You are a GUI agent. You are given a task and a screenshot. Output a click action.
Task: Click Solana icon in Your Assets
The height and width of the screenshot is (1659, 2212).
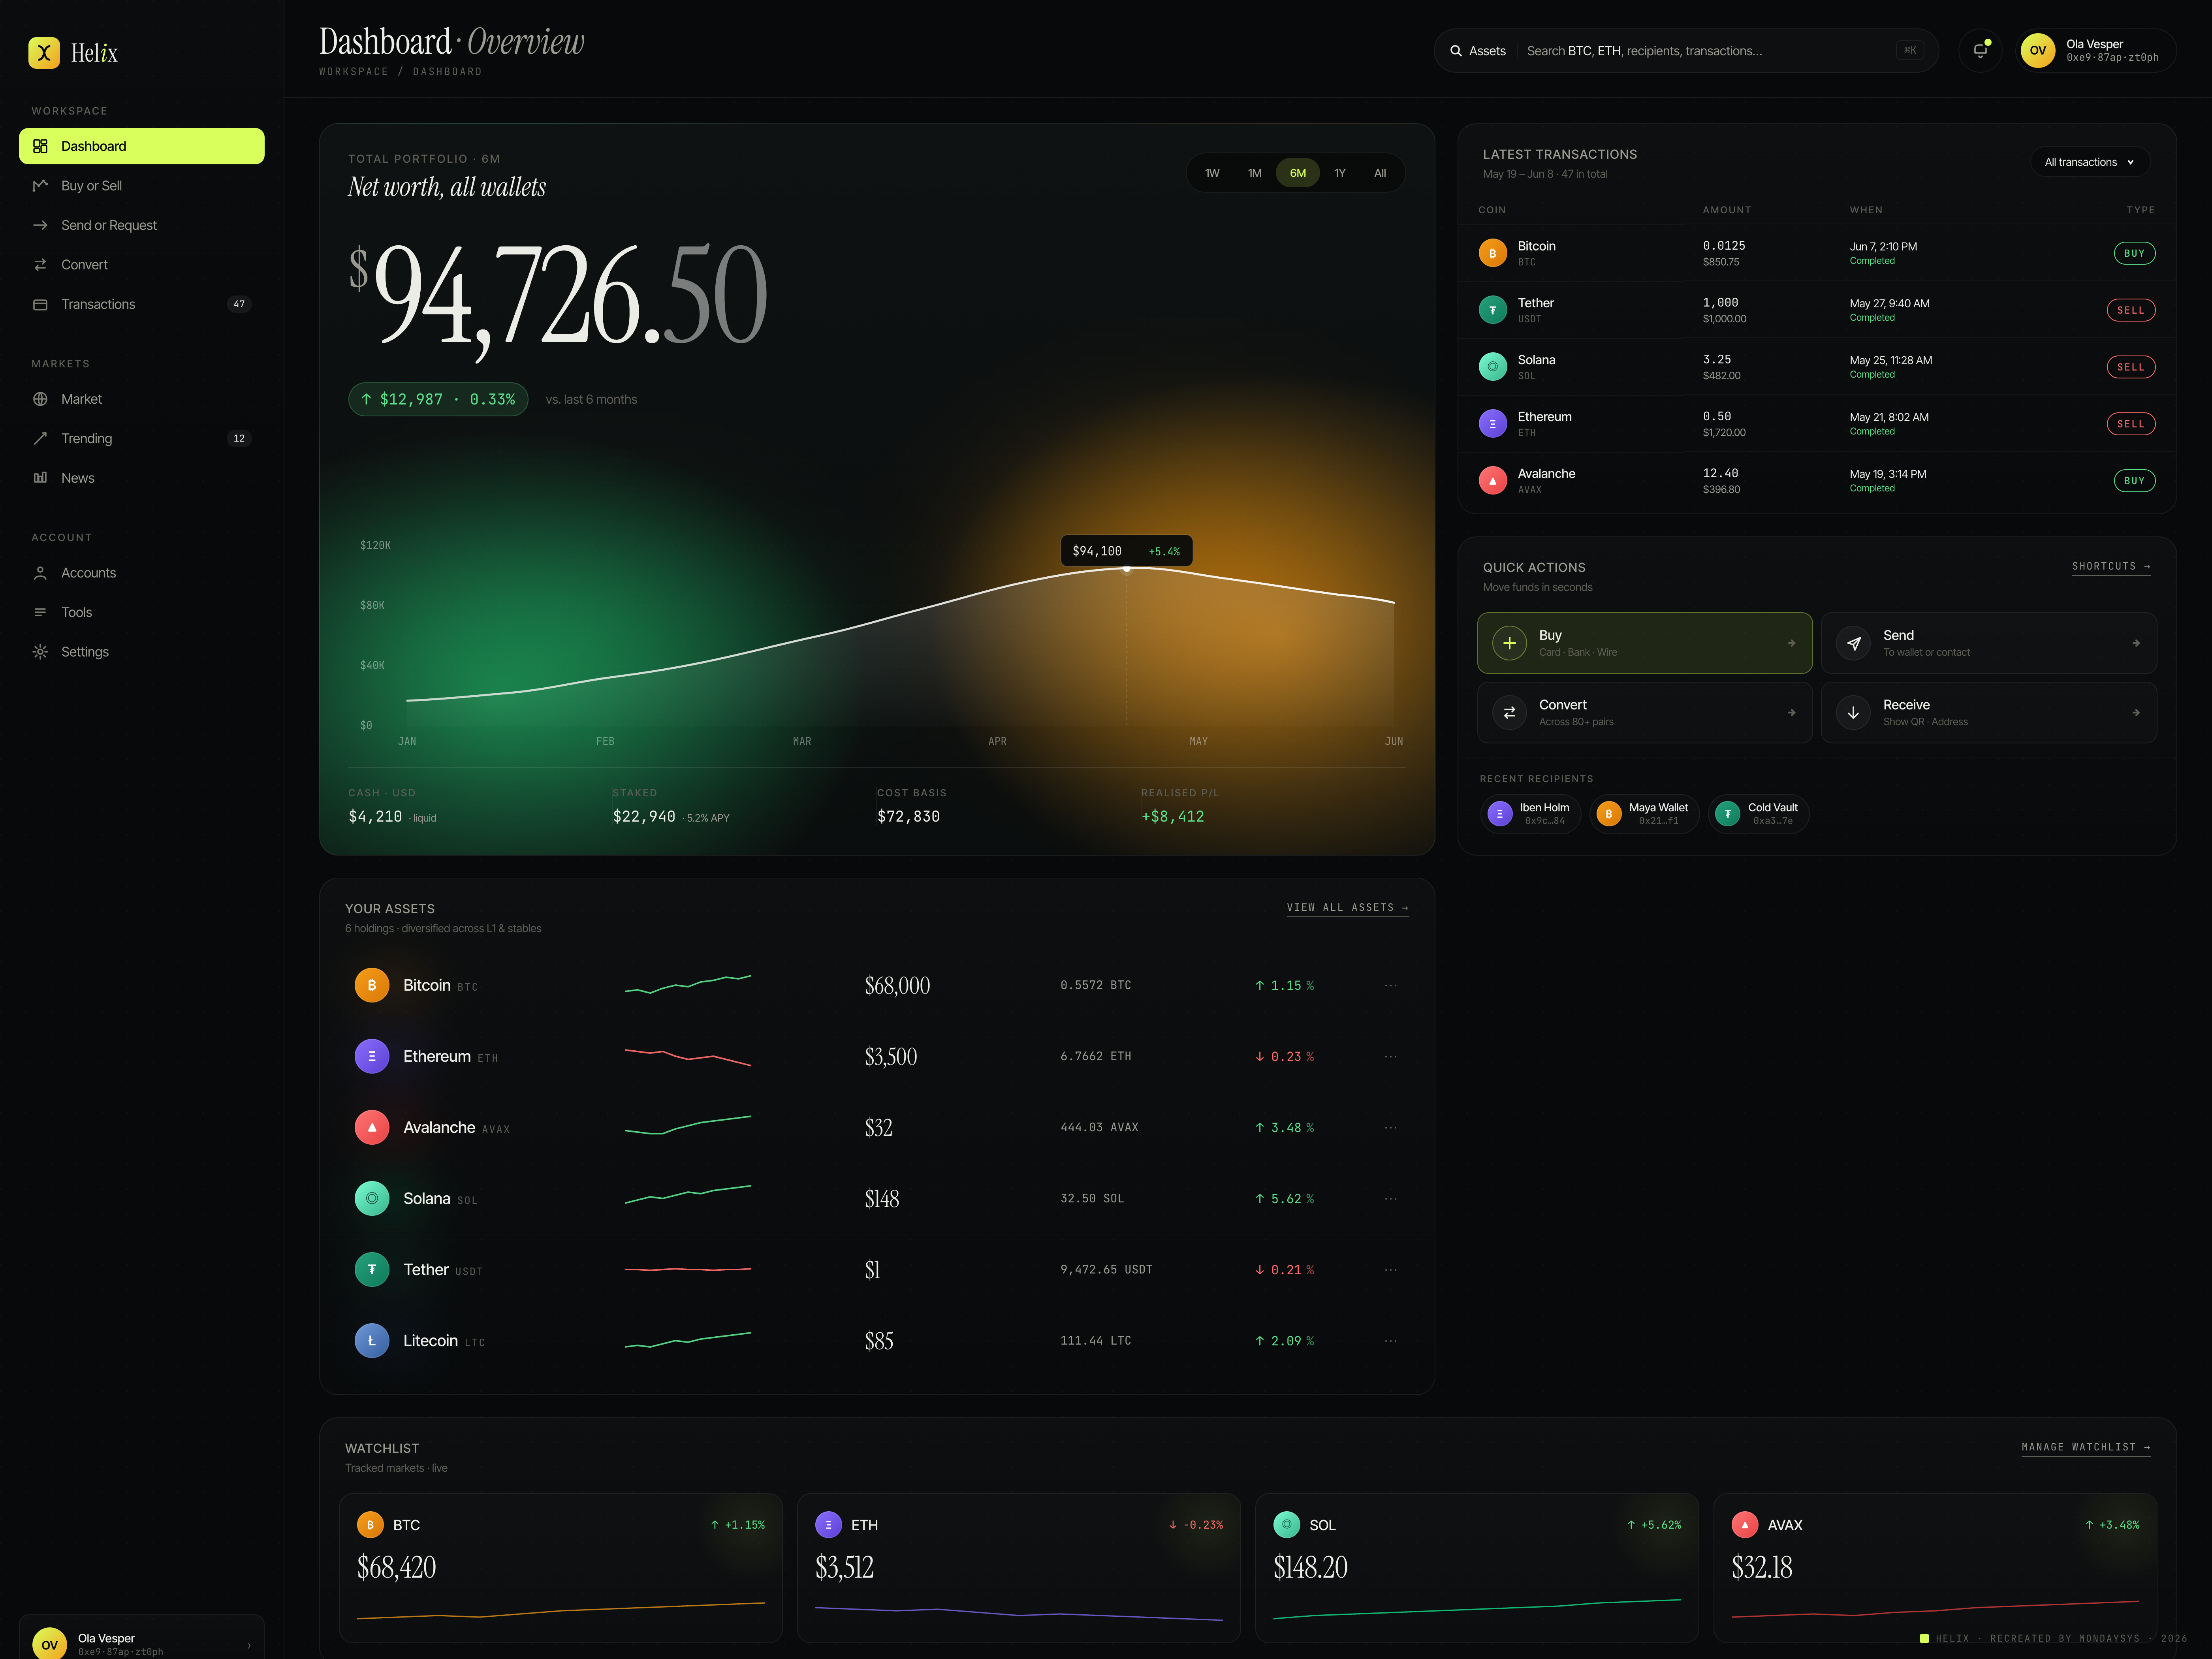(372, 1198)
